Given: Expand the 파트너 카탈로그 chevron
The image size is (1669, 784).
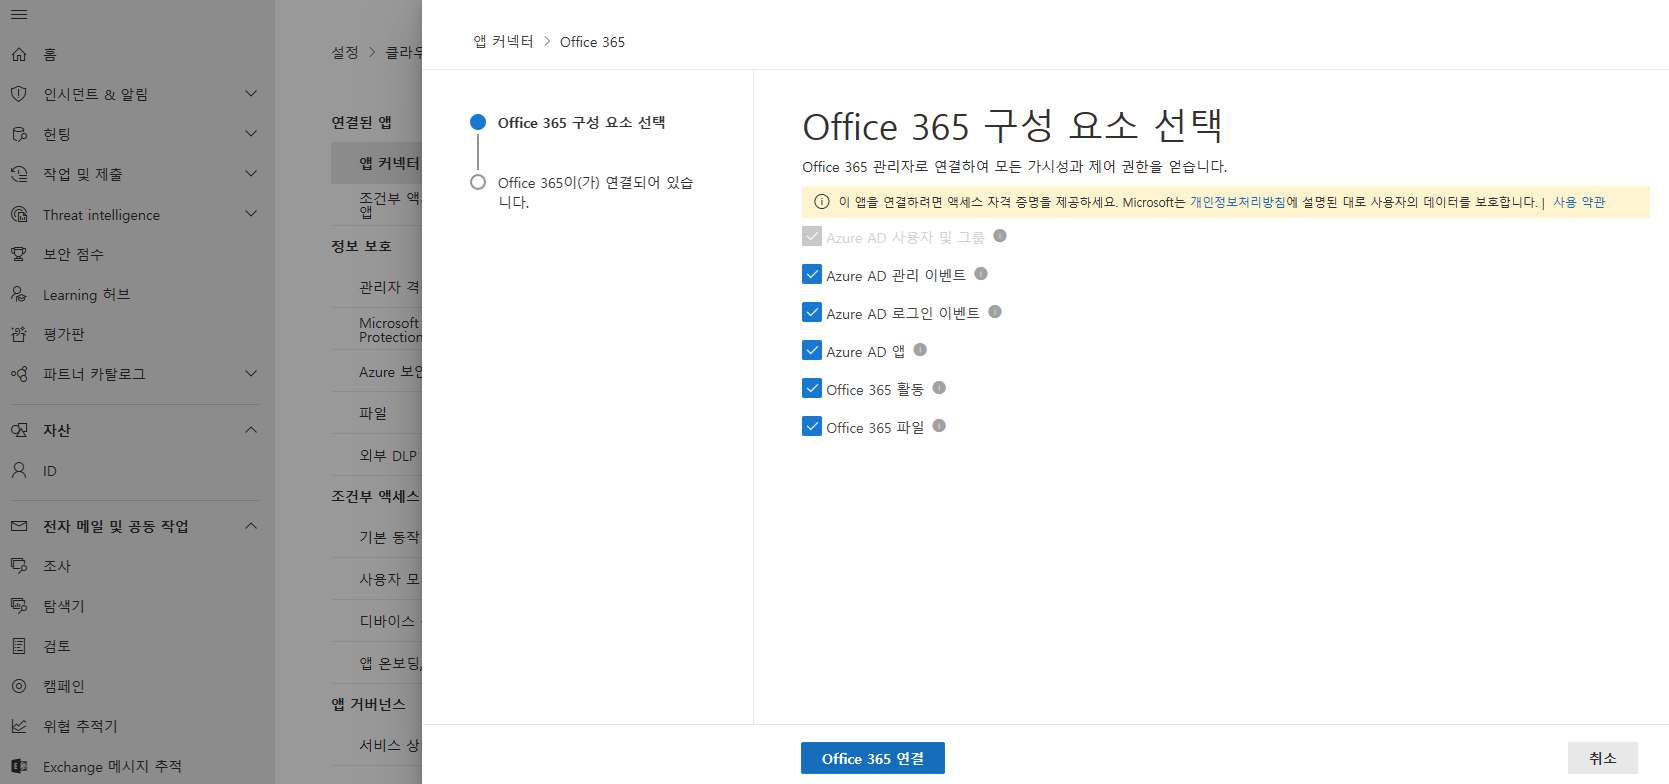Looking at the screenshot, I should 251,373.
